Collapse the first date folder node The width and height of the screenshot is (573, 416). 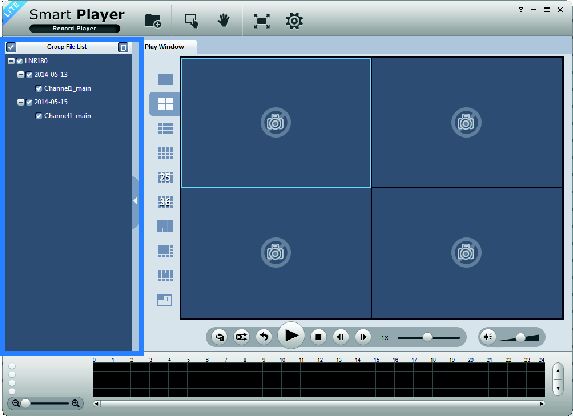click(x=21, y=75)
